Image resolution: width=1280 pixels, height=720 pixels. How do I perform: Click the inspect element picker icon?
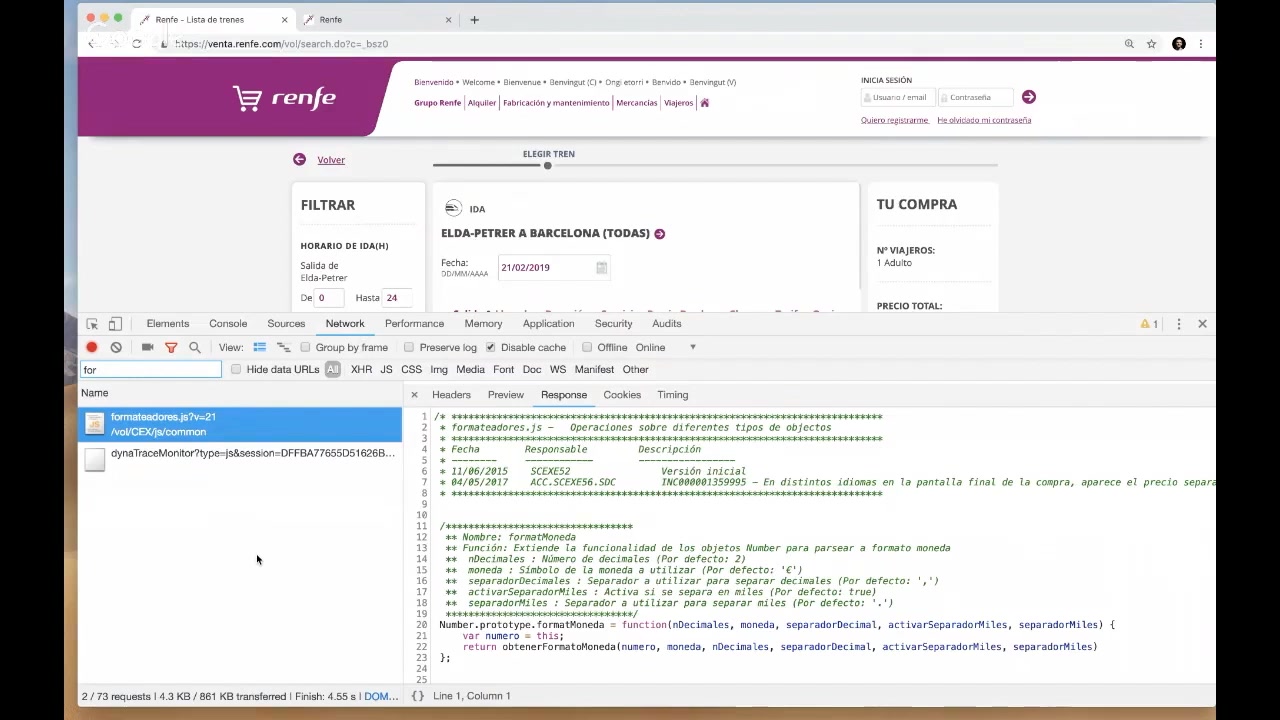(92, 324)
